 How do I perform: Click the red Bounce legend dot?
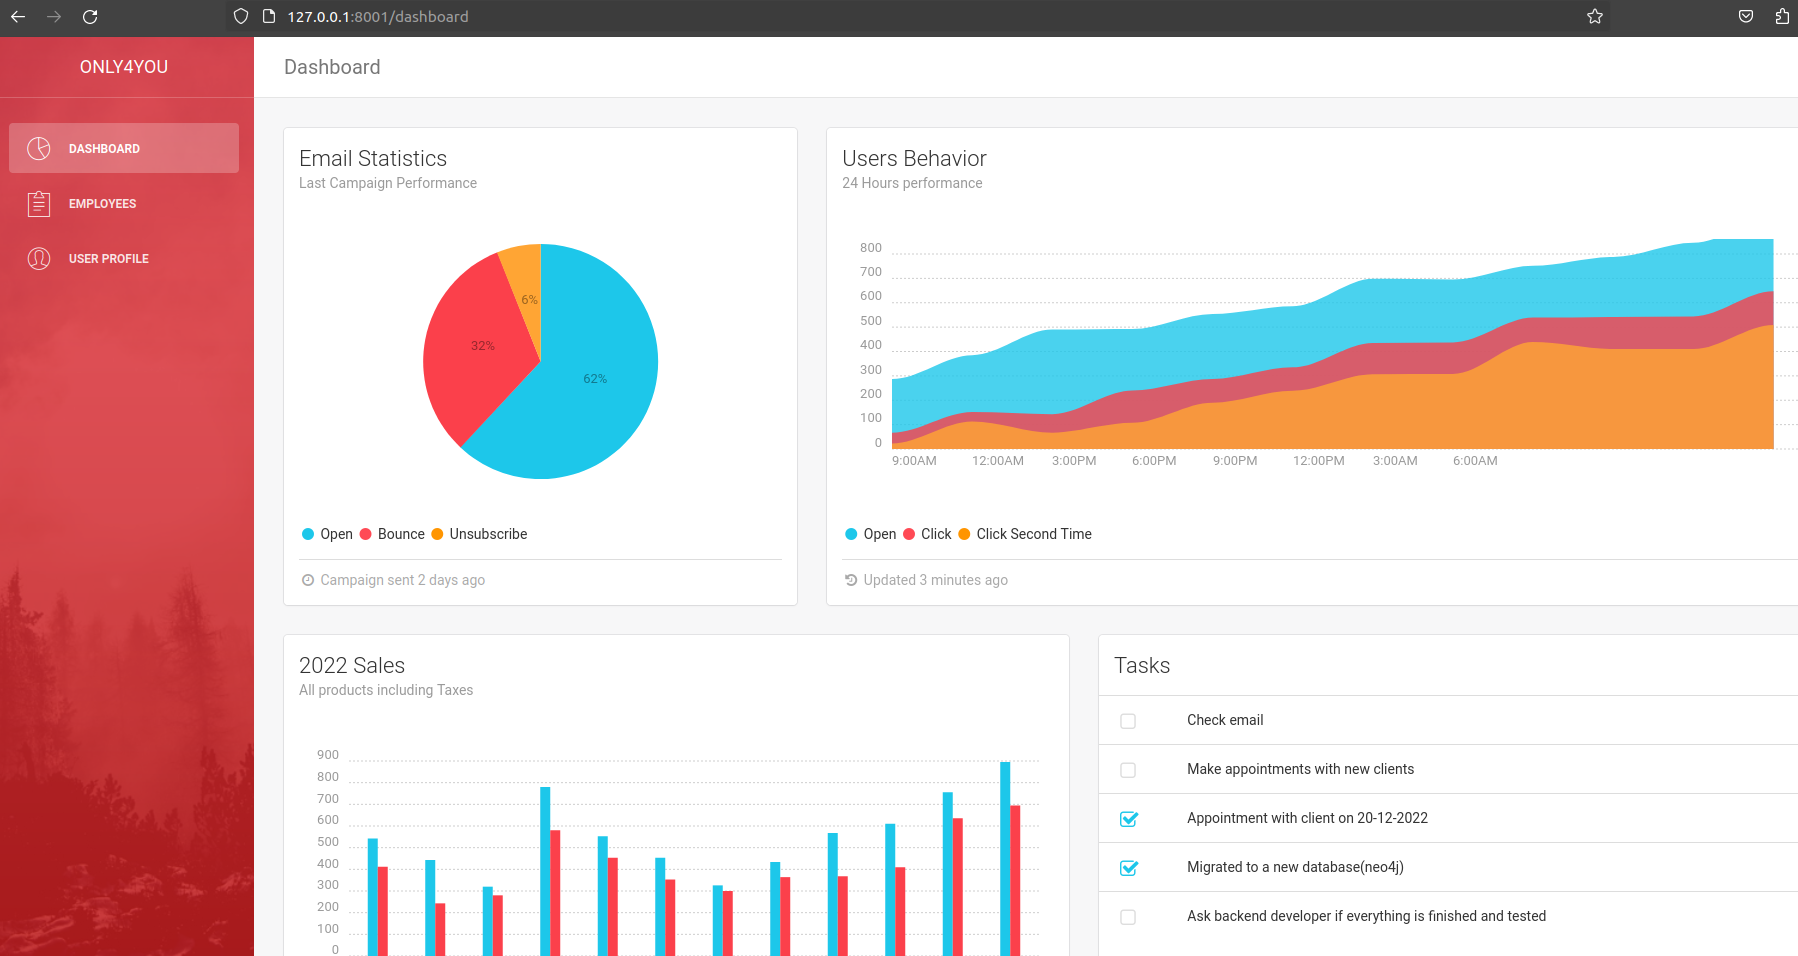click(x=365, y=534)
